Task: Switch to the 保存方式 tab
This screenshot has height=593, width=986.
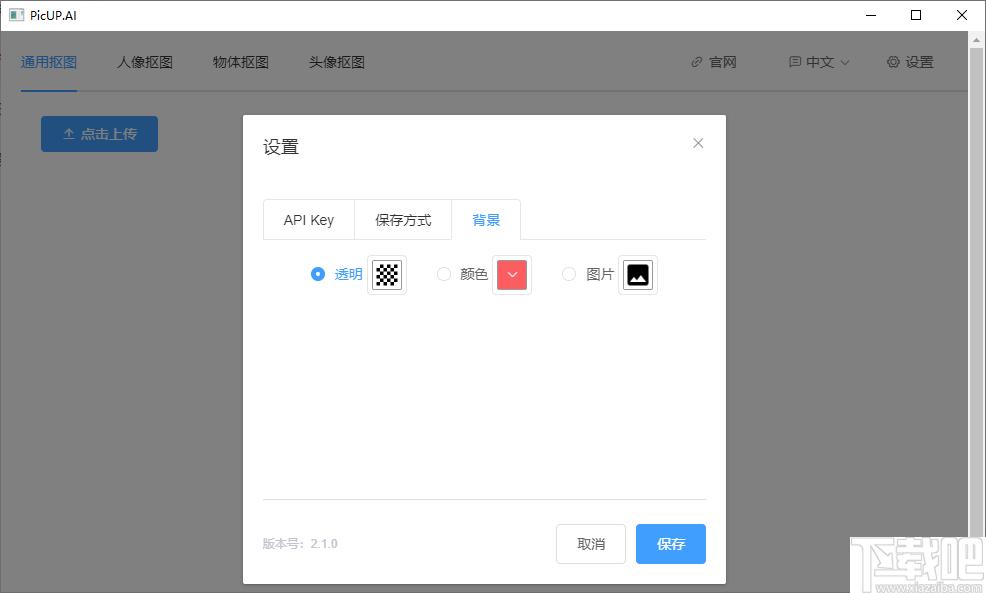Action: click(x=403, y=220)
